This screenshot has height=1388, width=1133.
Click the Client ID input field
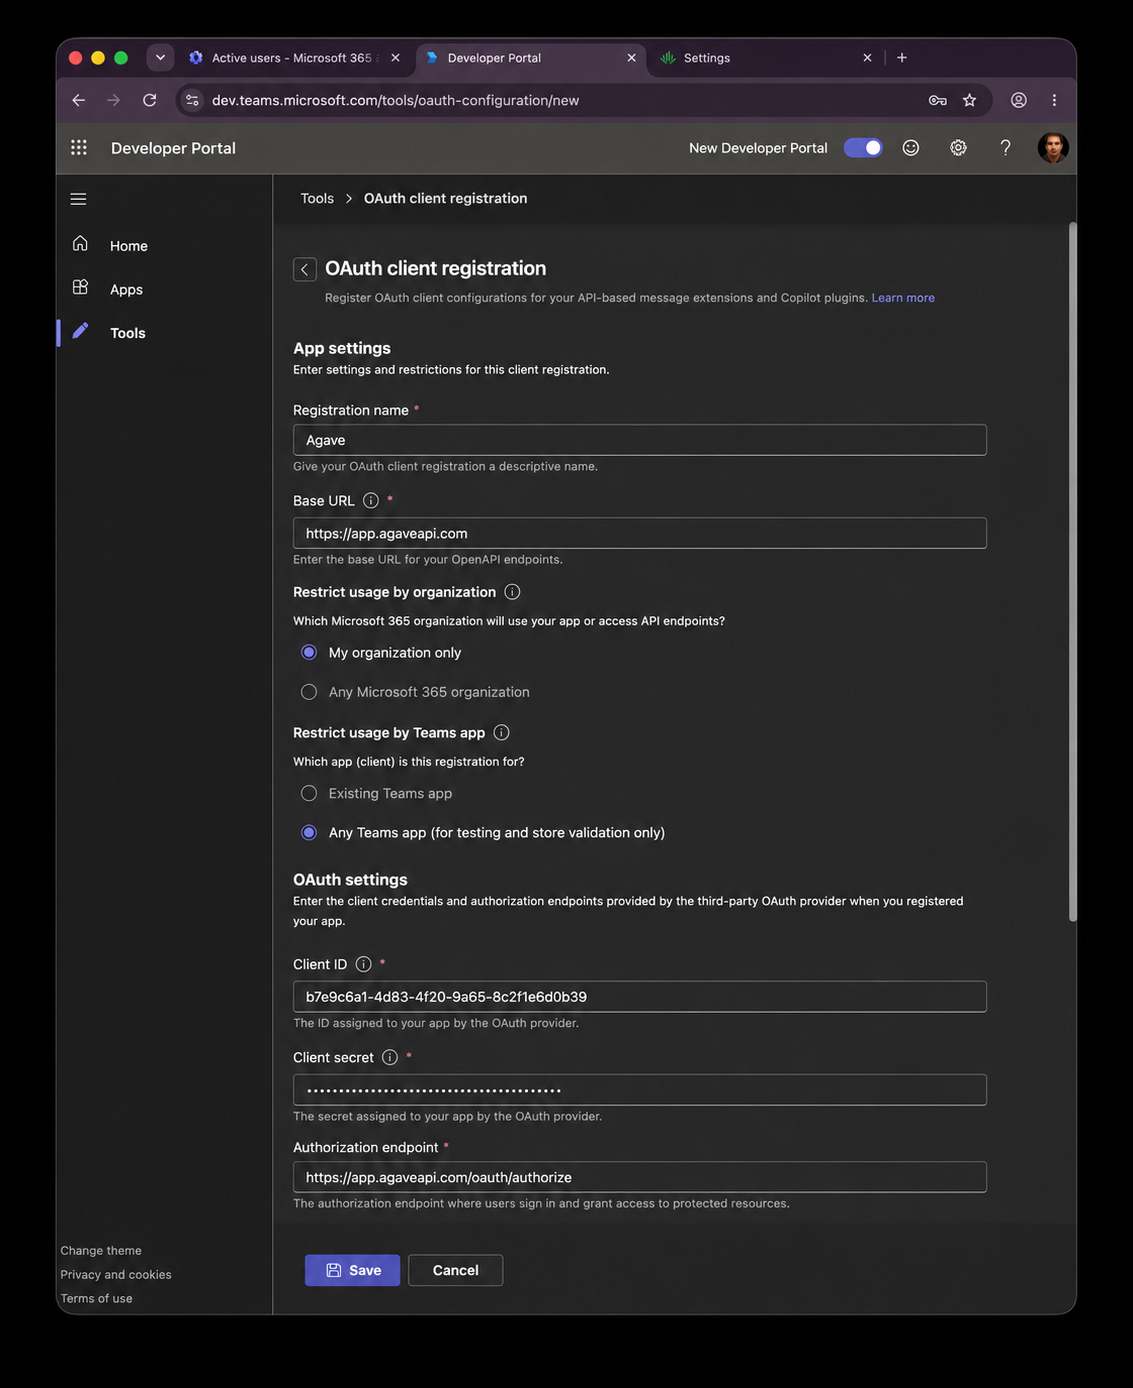pyautogui.click(x=640, y=997)
